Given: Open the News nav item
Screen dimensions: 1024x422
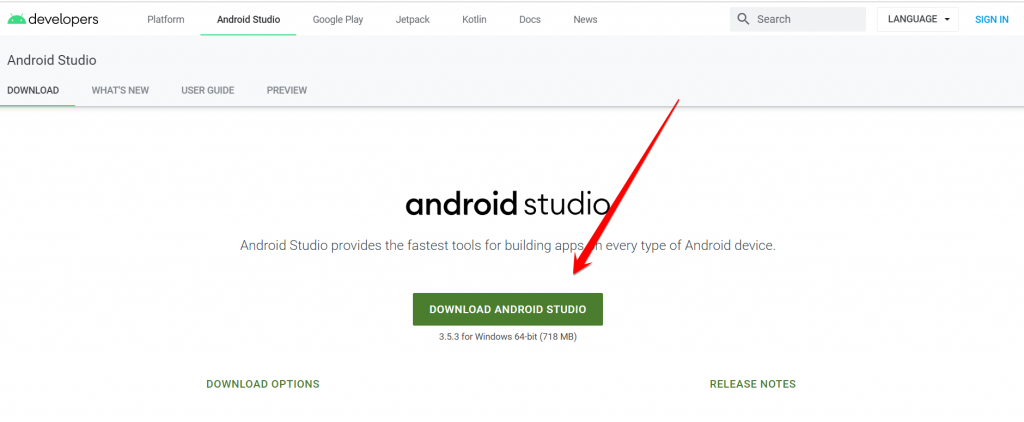Looking at the screenshot, I should point(585,20).
